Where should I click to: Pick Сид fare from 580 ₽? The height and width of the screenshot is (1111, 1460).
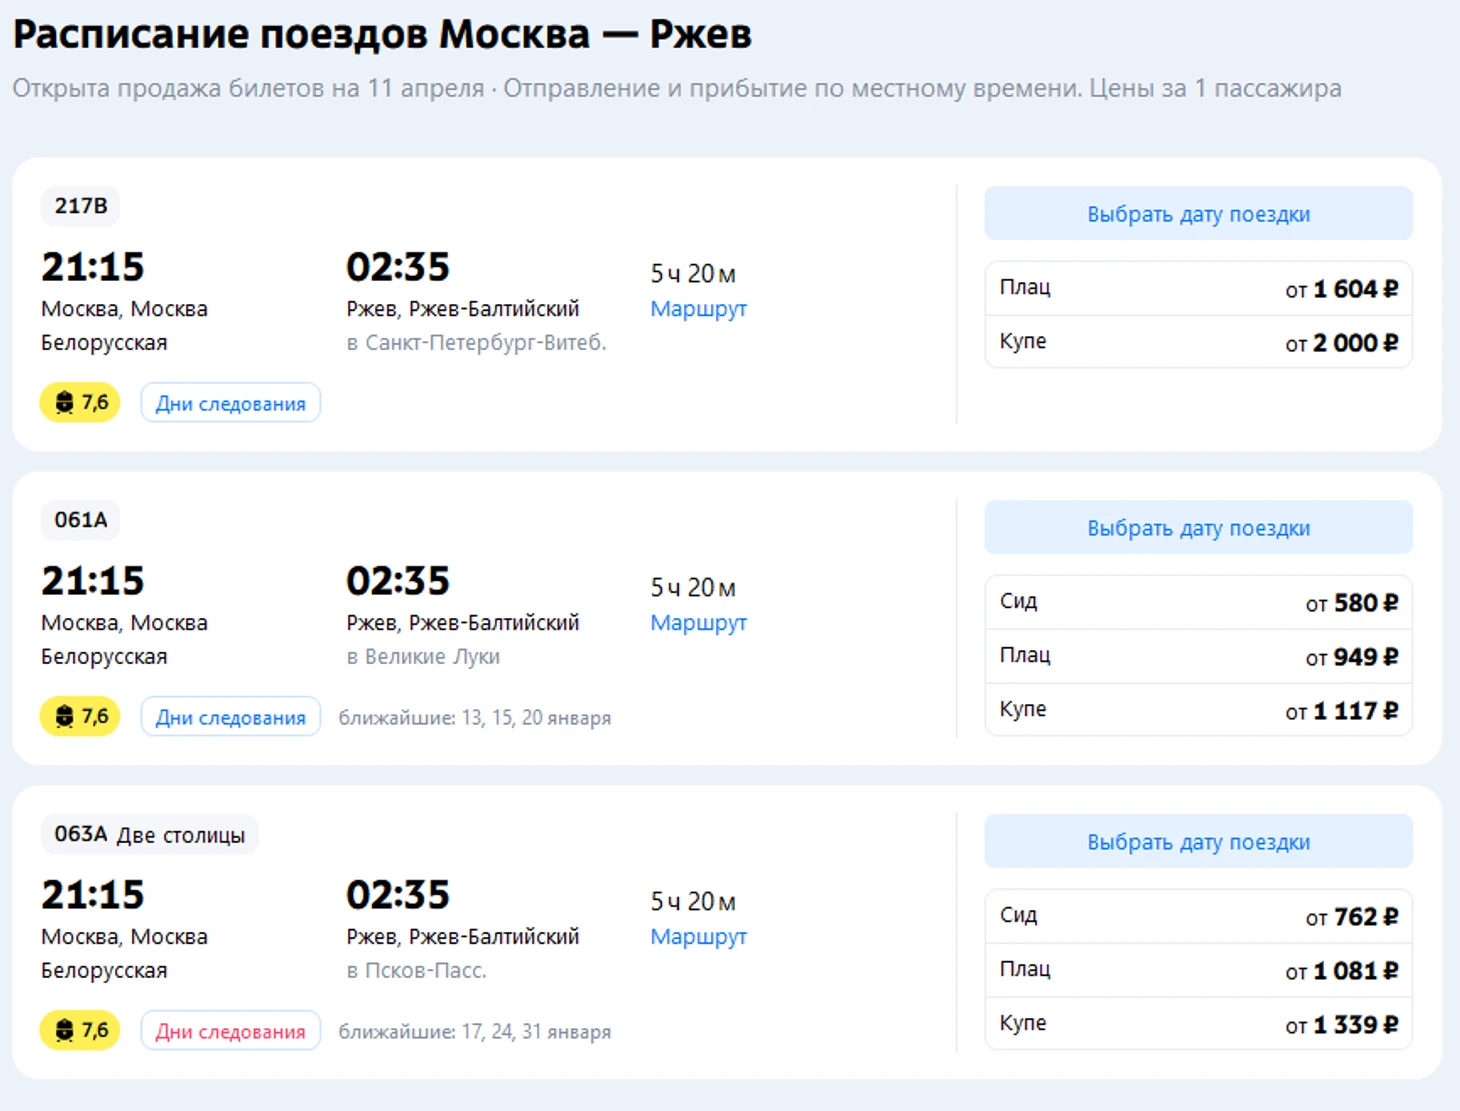click(x=1198, y=603)
